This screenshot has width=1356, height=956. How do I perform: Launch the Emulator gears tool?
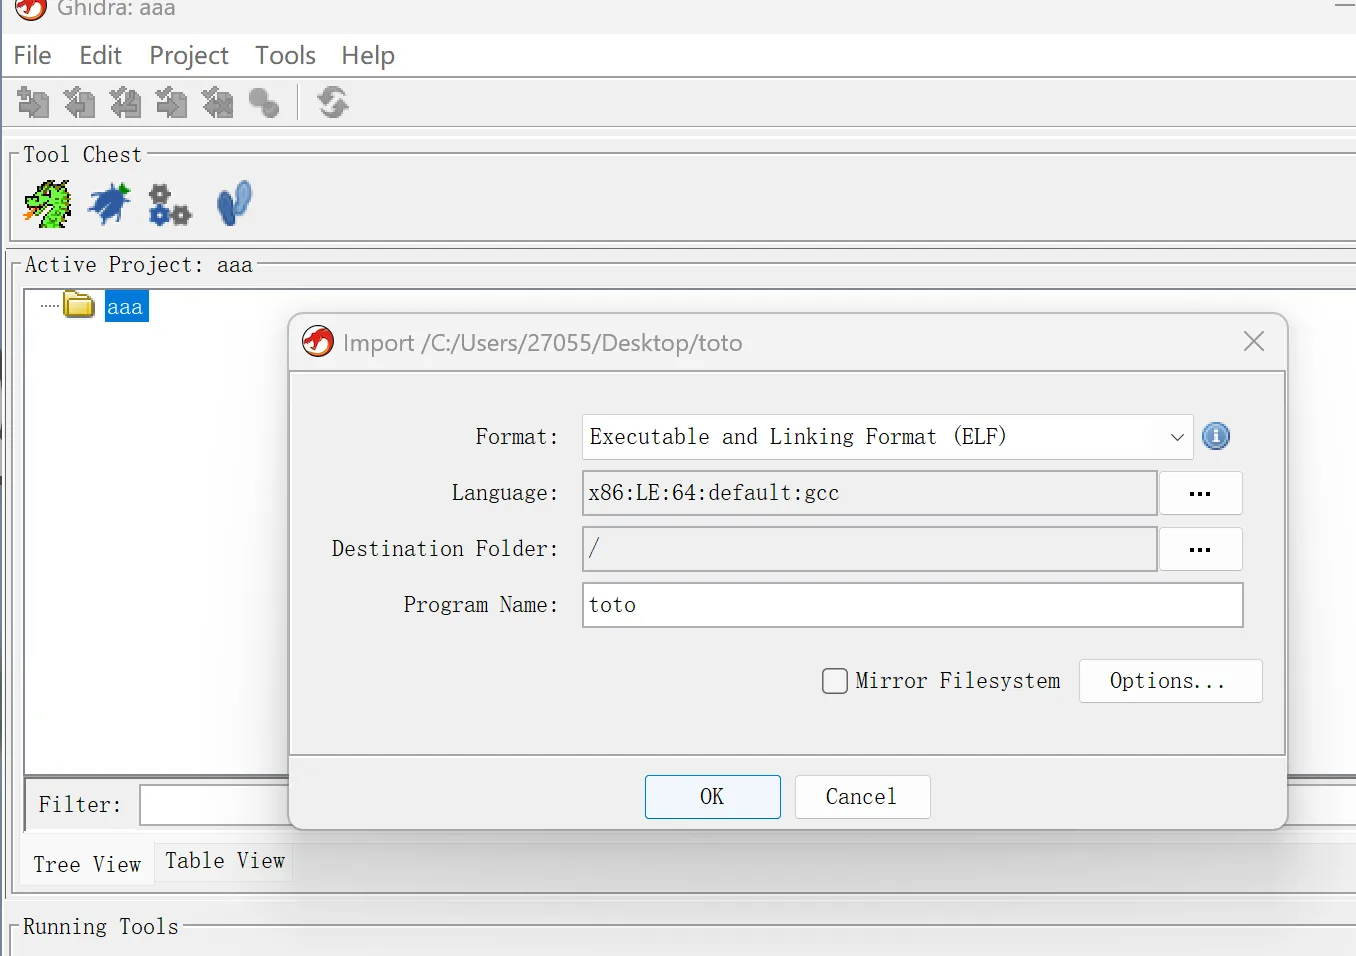tap(169, 204)
